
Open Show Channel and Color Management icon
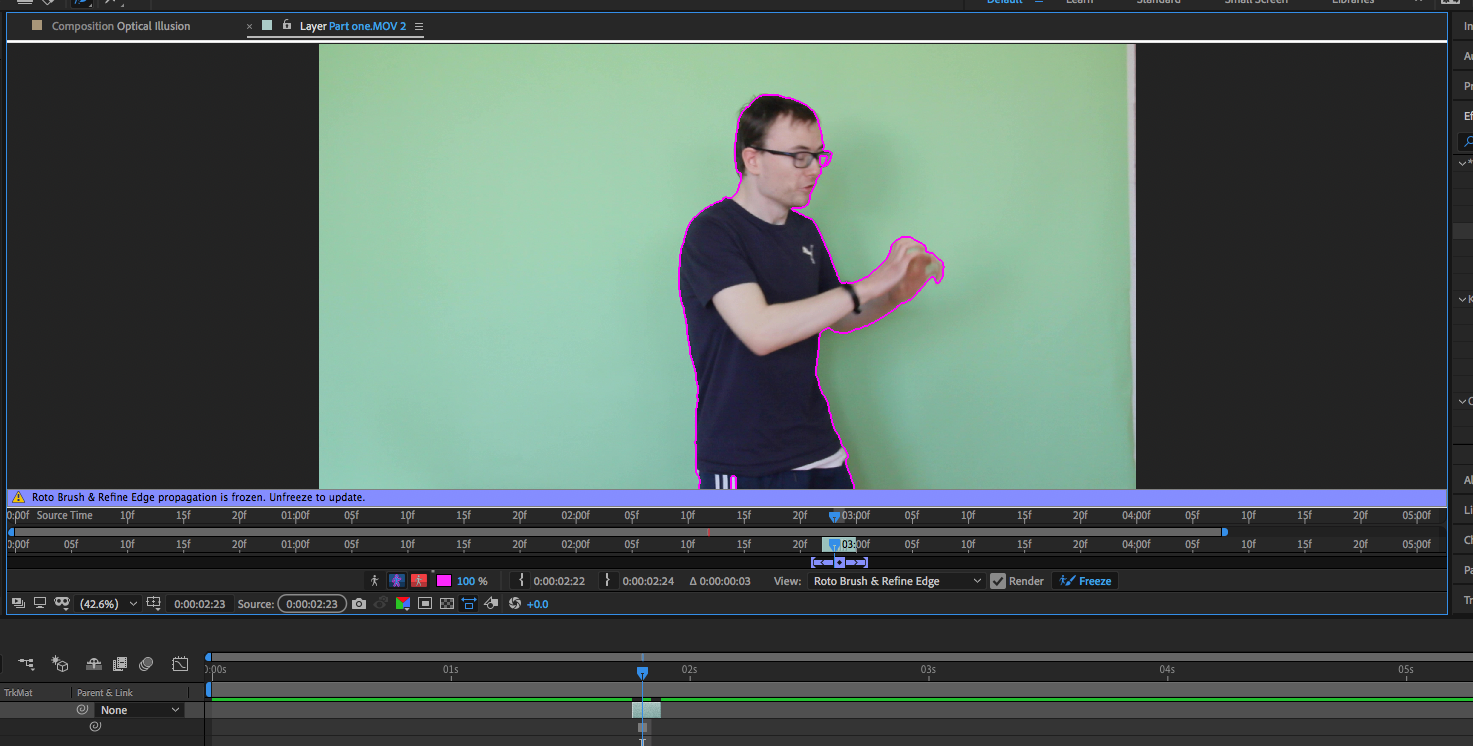pyautogui.click(x=403, y=604)
